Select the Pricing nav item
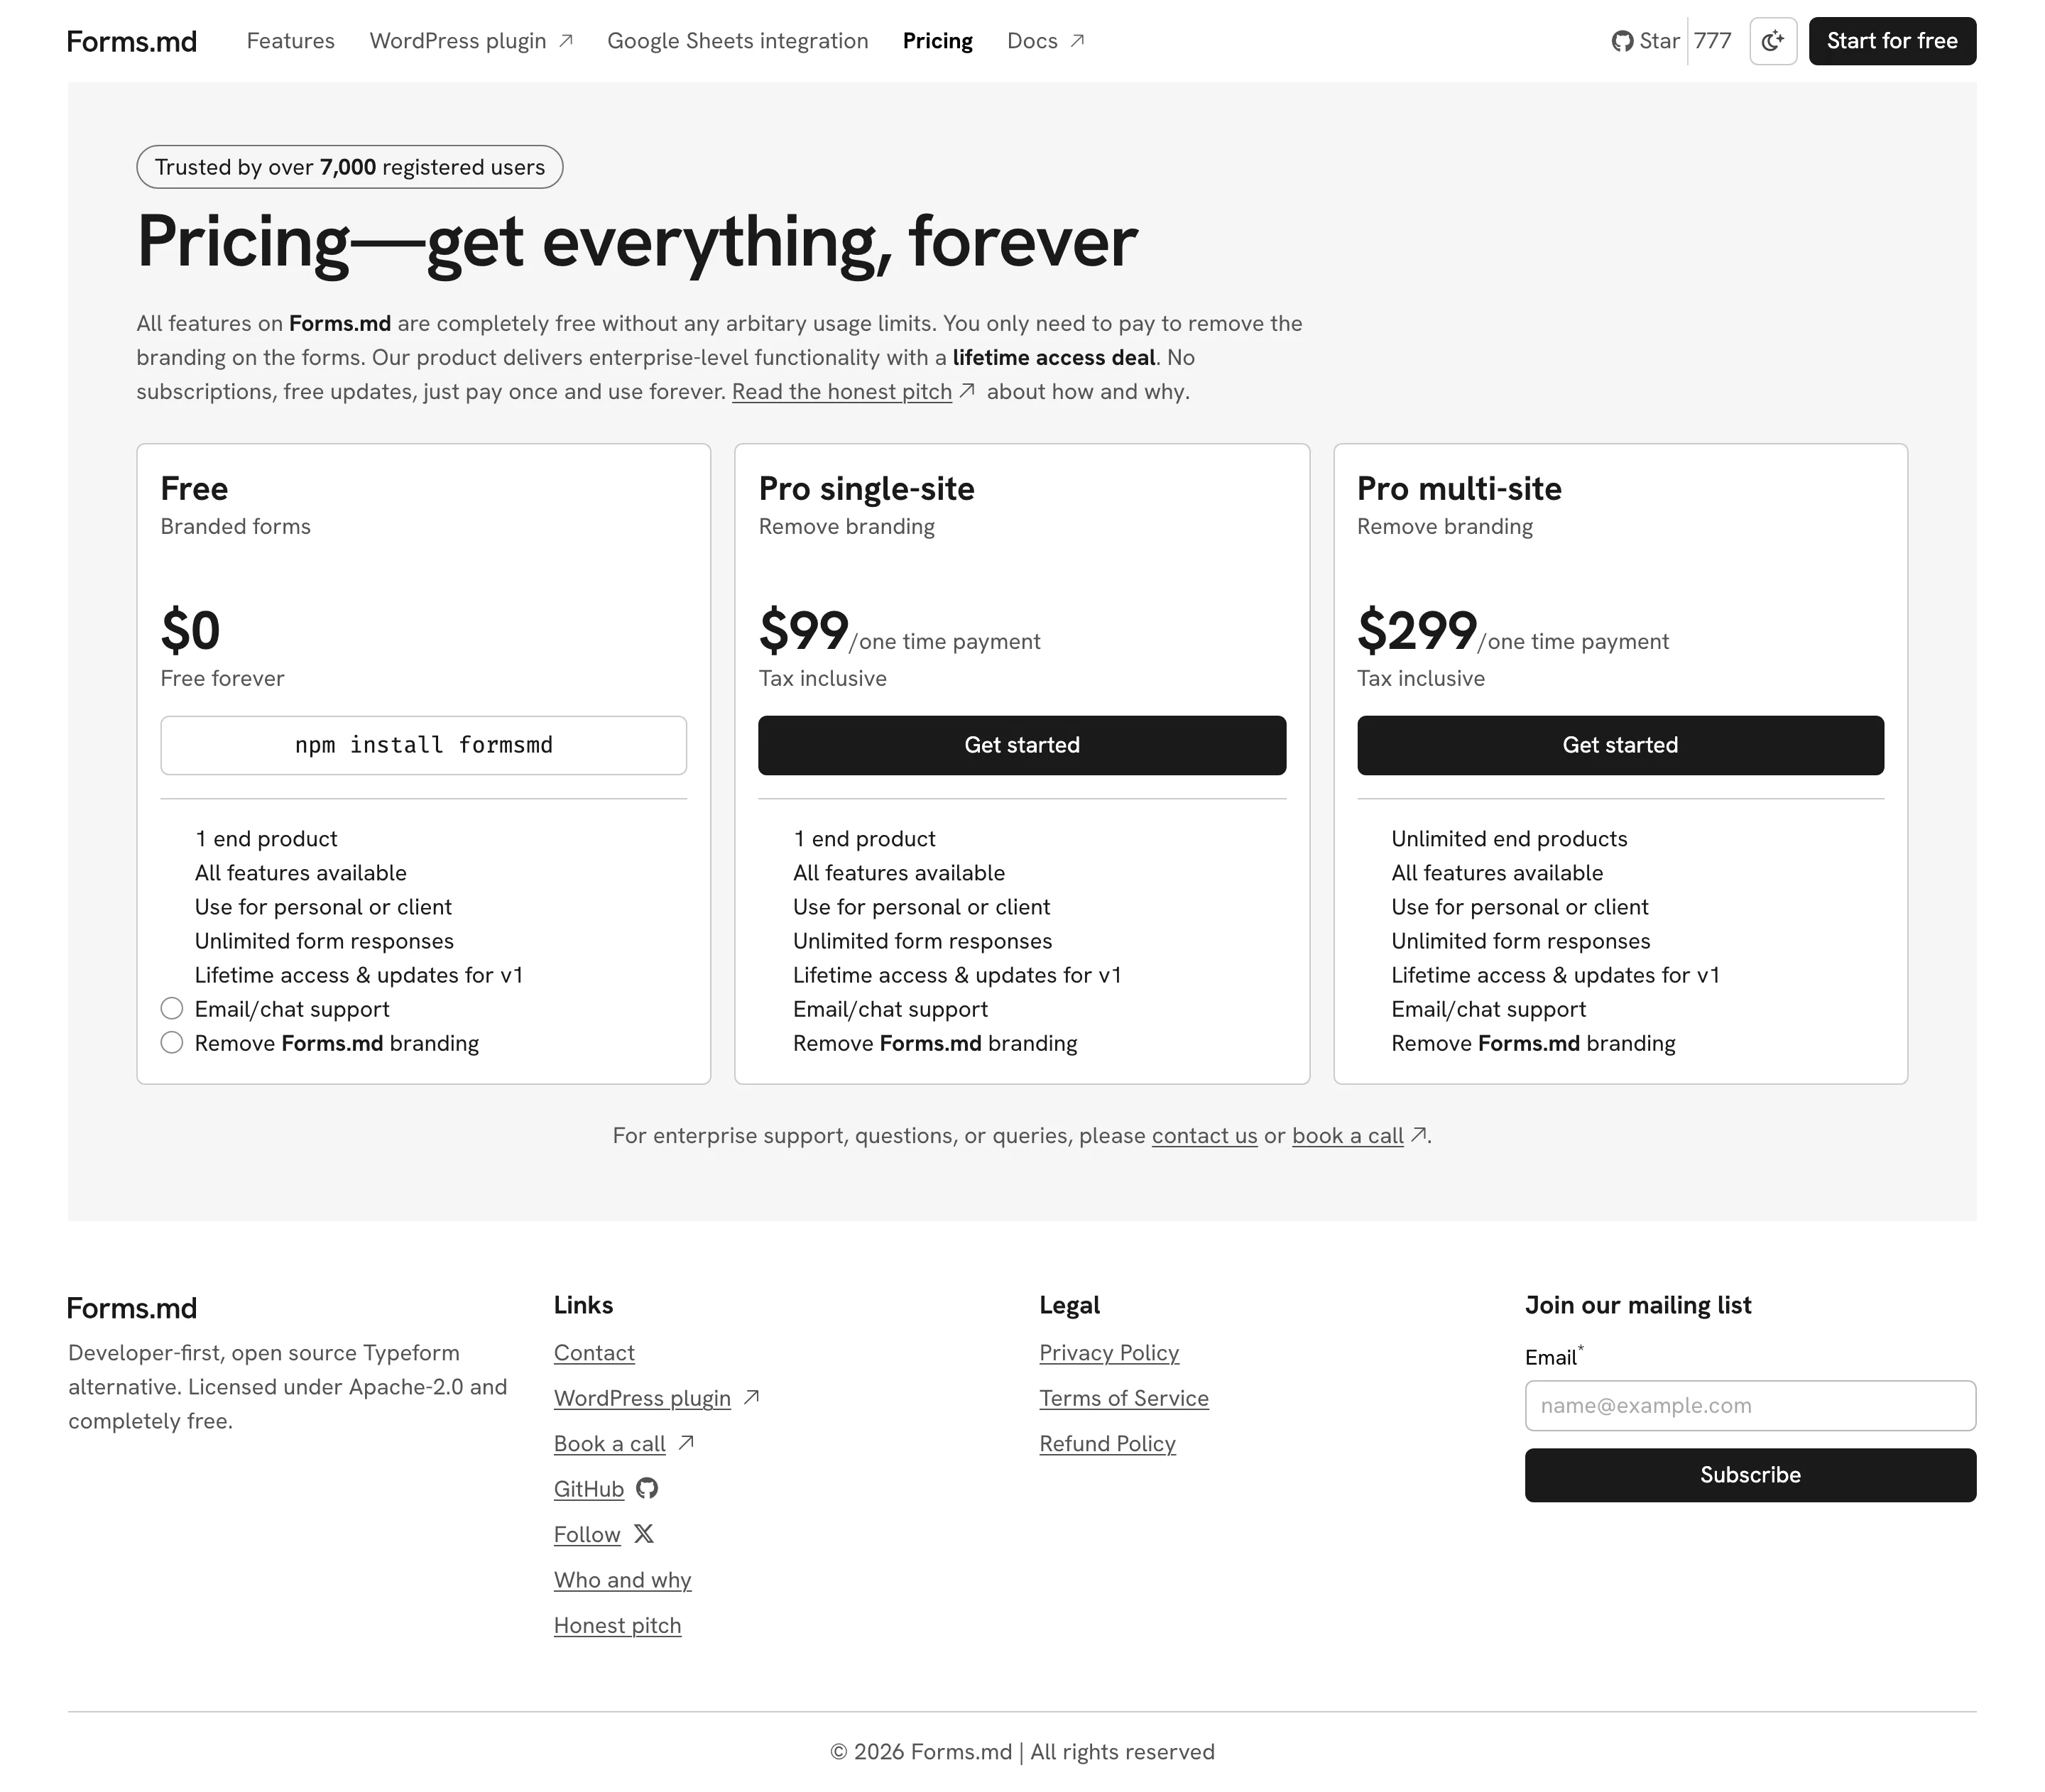2045x1792 pixels. (938, 41)
